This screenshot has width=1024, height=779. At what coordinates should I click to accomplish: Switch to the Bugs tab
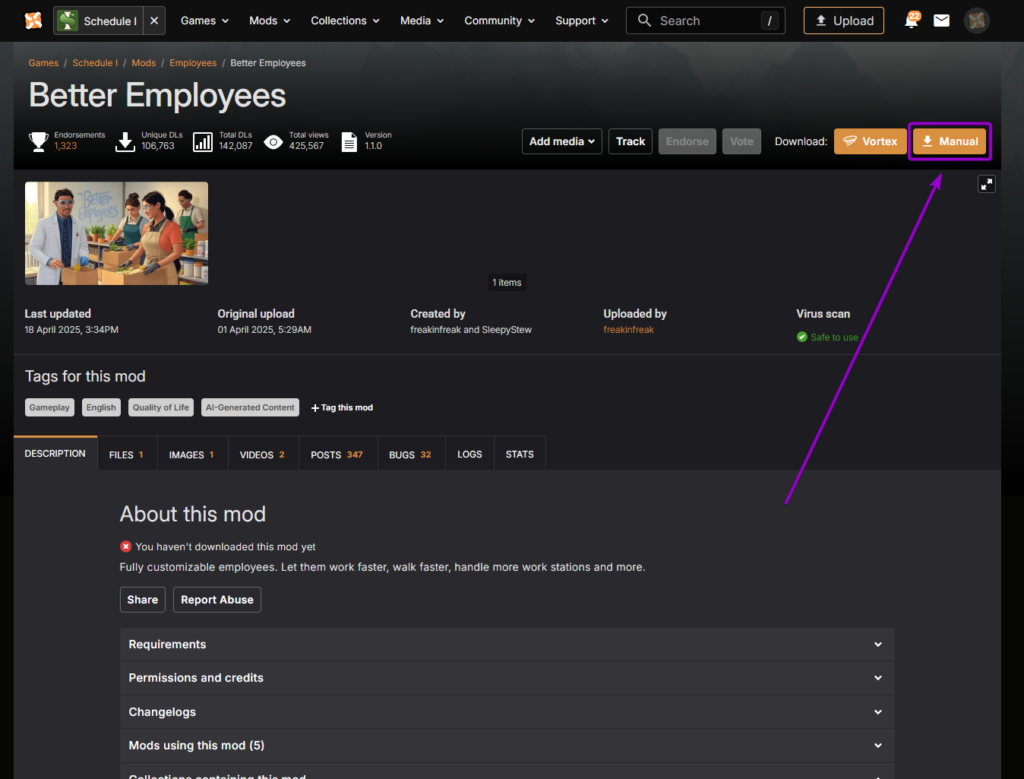pos(411,454)
